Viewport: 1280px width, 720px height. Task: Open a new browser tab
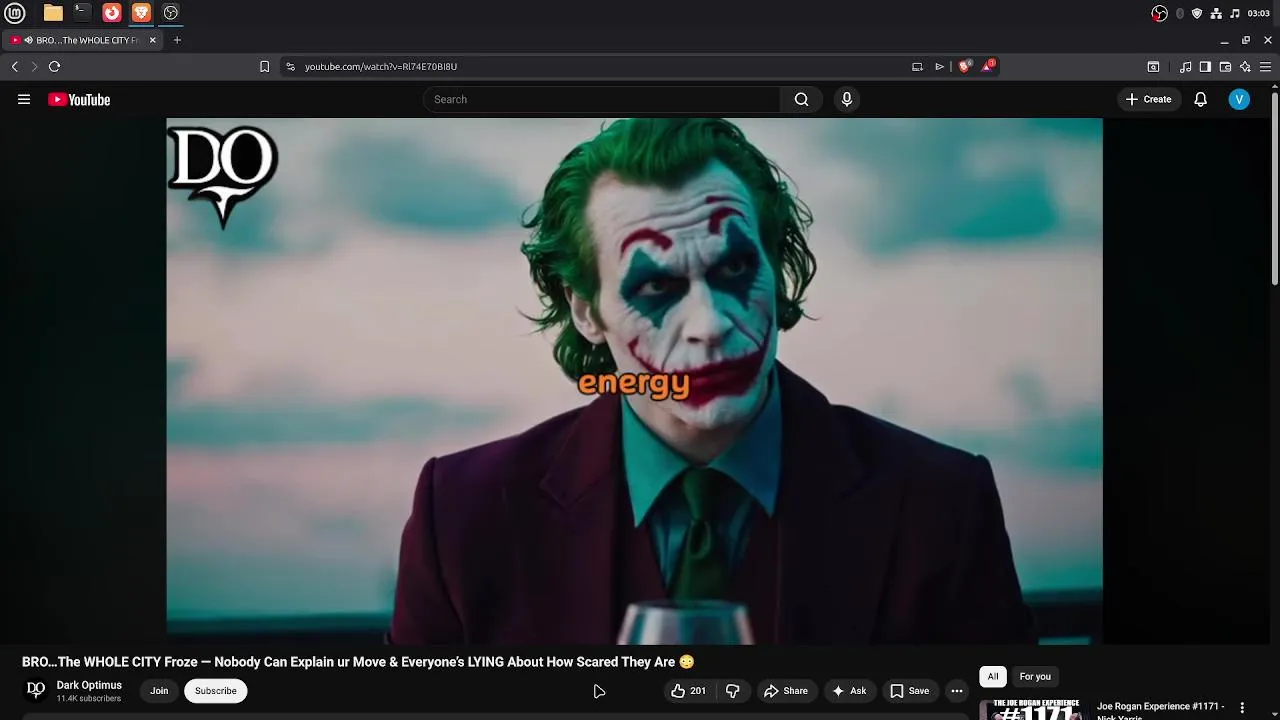tap(177, 40)
